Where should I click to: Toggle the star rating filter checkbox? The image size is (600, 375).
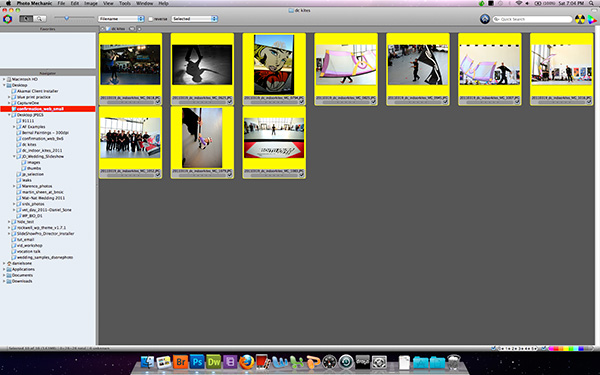tap(494, 348)
